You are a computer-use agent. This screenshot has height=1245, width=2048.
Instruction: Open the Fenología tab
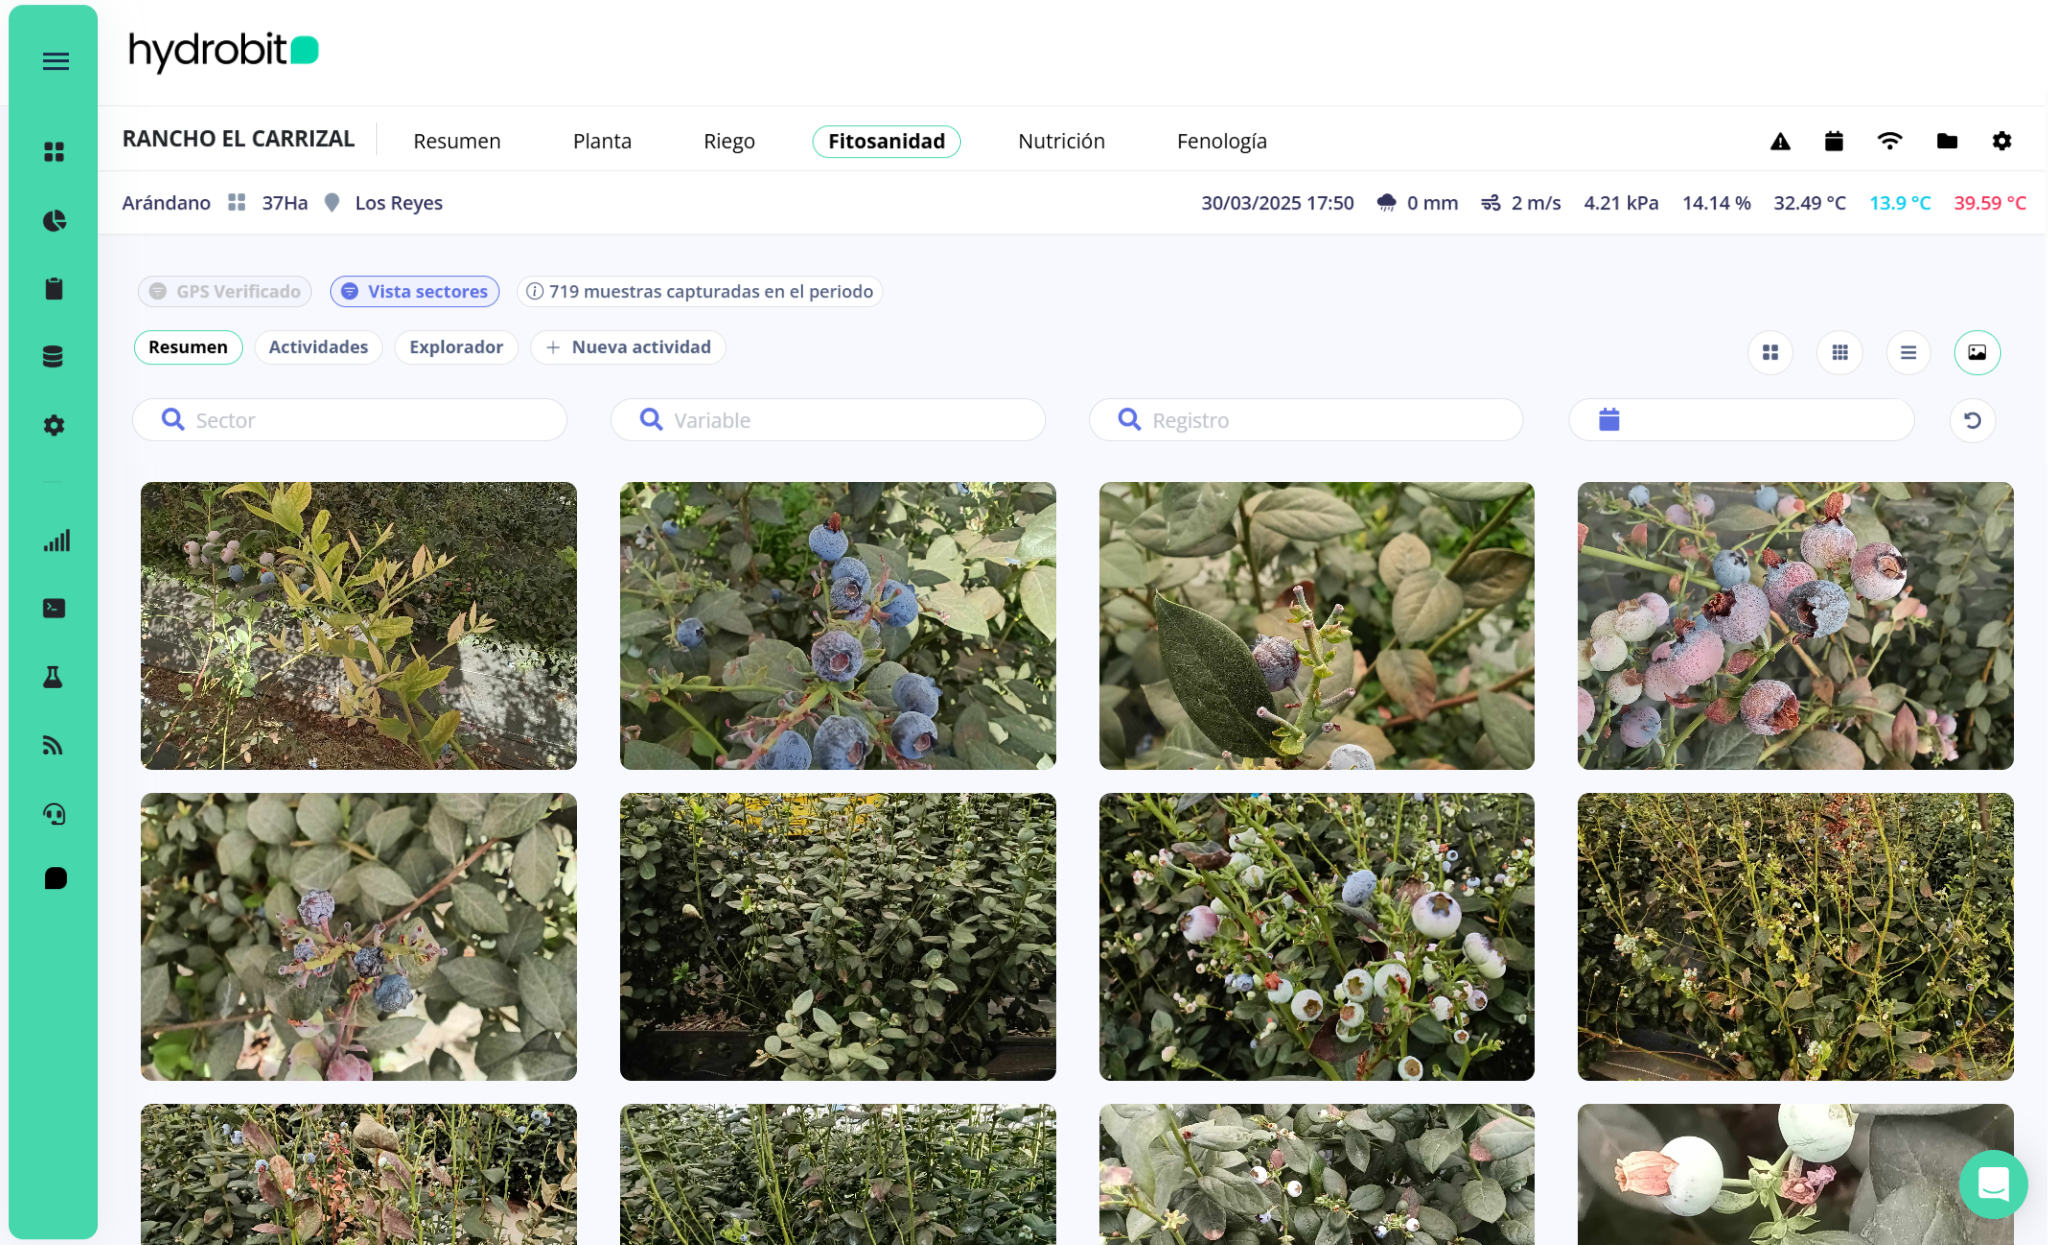point(1221,141)
